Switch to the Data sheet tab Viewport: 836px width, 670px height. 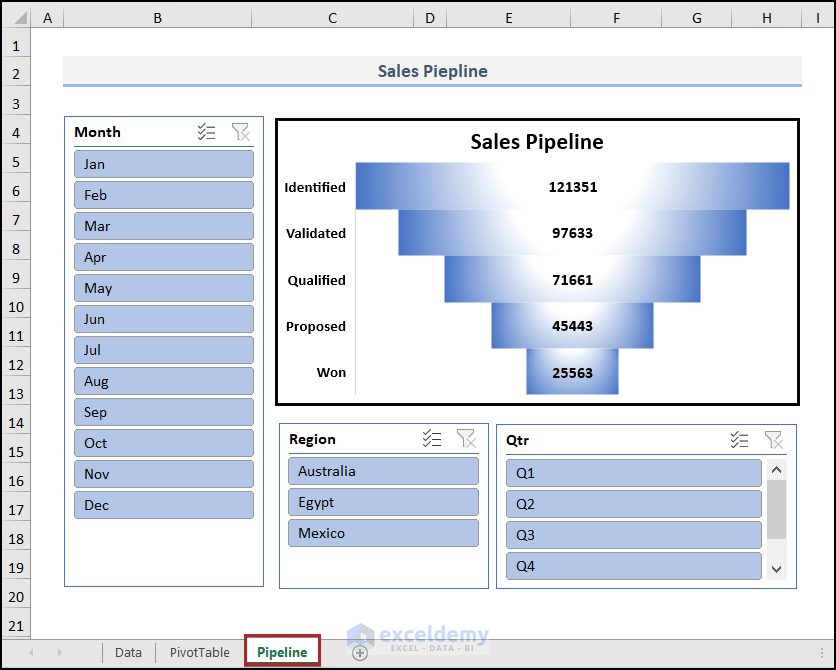coord(128,652)
